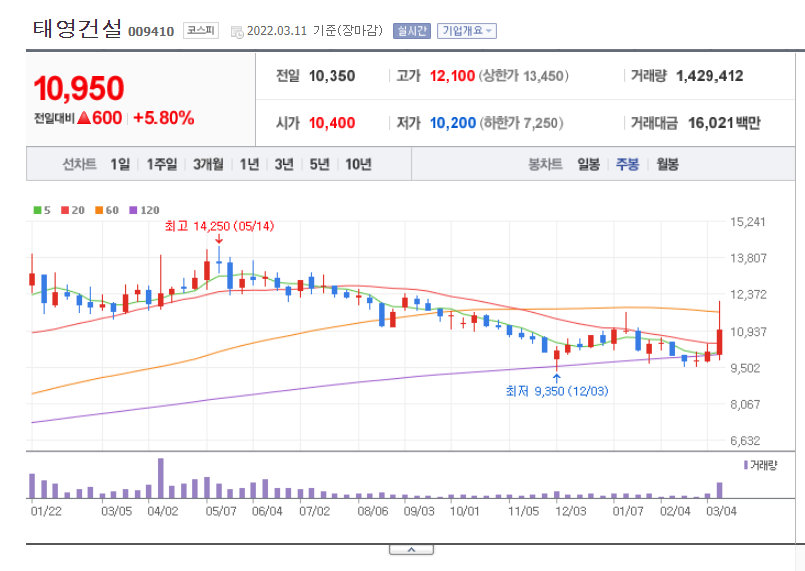The height and width of the screenshot is (571, 805).
Task: Switch to 일봉 daily candle chart
Action: tap(588, 164)
